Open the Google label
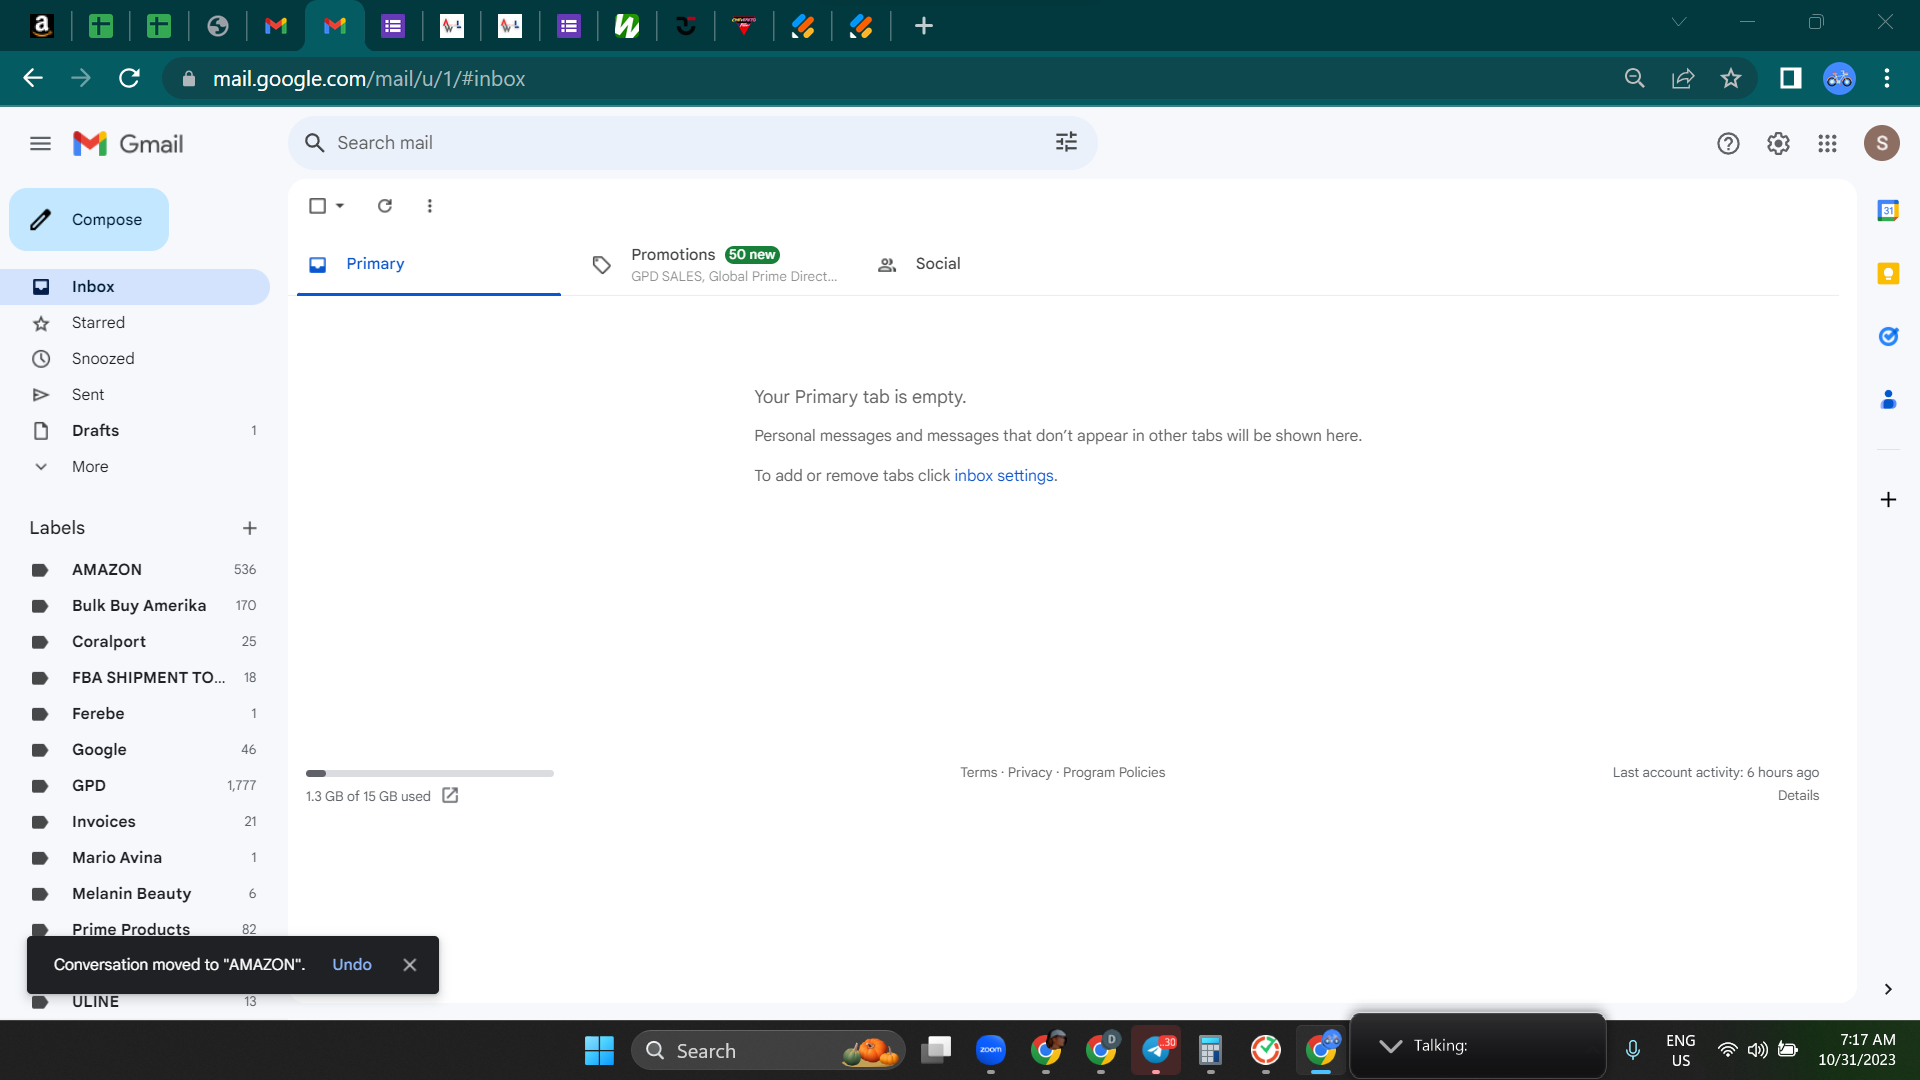The width and height of the screenshot is (1920, 1080). (135, 750)
